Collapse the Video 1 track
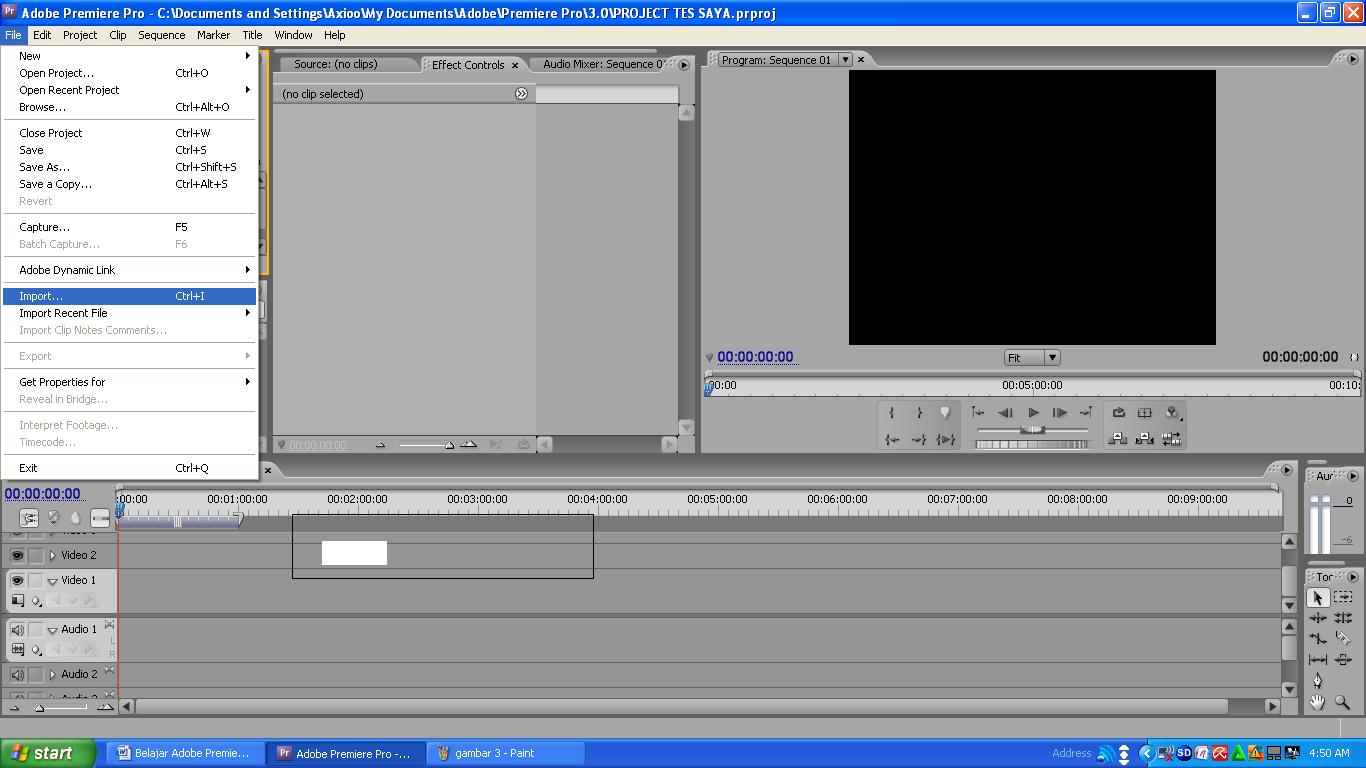 [52, 581]
